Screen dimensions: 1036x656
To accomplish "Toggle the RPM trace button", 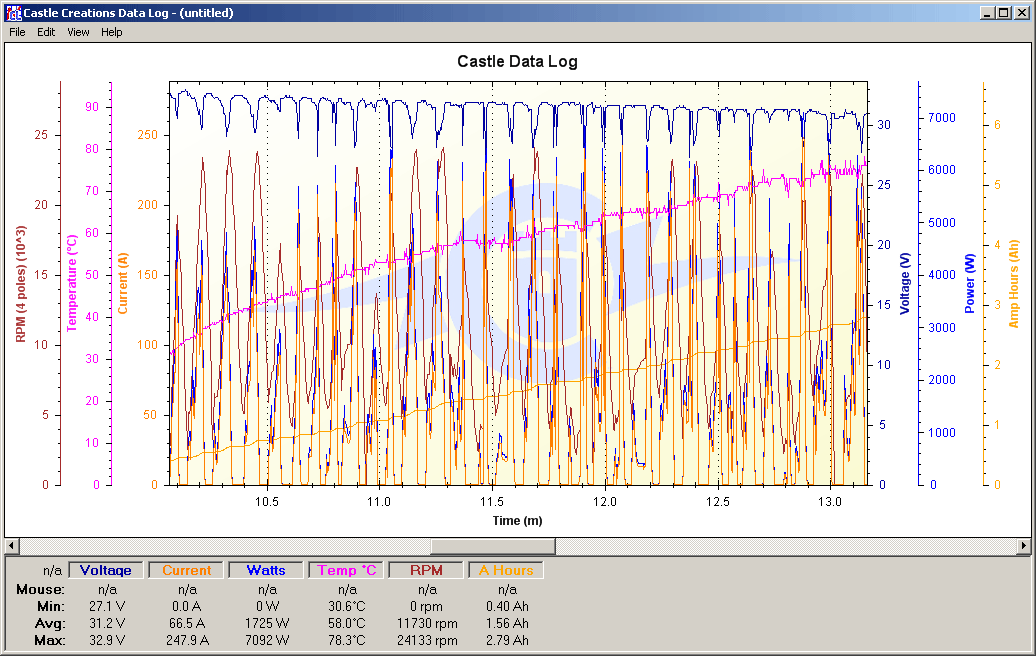I will 426,570.
